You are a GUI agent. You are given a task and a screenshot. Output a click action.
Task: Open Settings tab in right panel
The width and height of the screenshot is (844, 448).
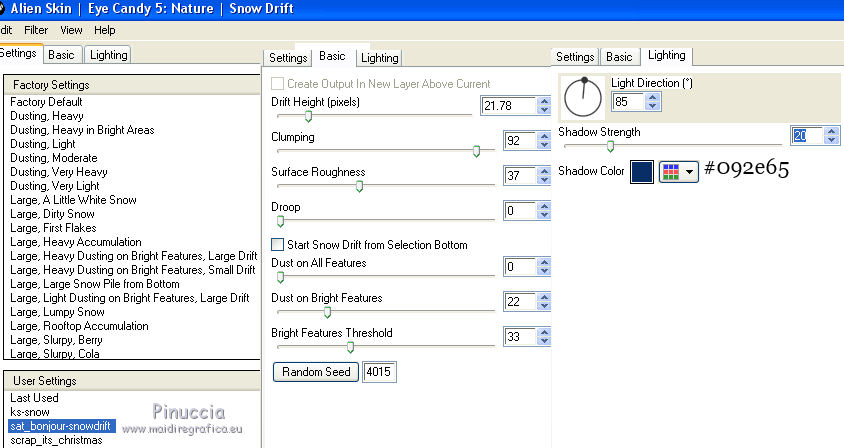click(x=575, y=57)
